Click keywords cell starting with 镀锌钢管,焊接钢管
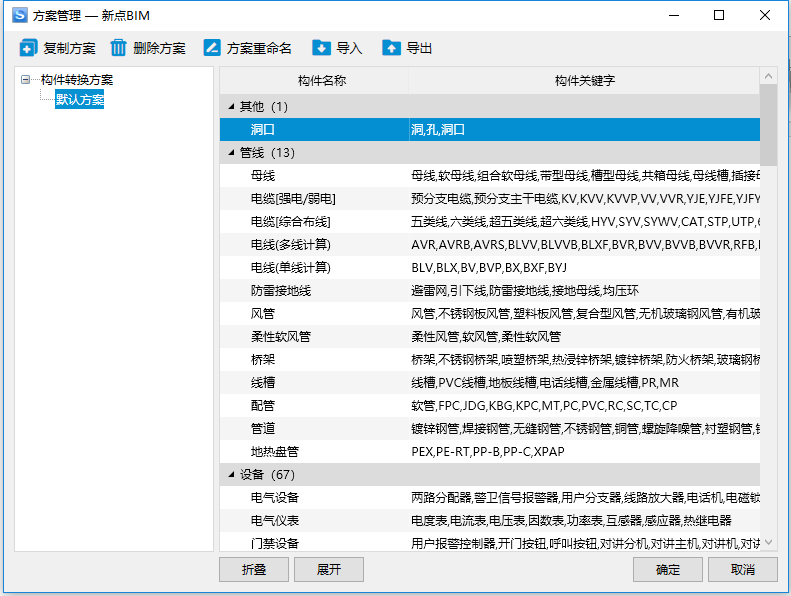This screenshot has width=791, height=596. click(x=585, y=428)
